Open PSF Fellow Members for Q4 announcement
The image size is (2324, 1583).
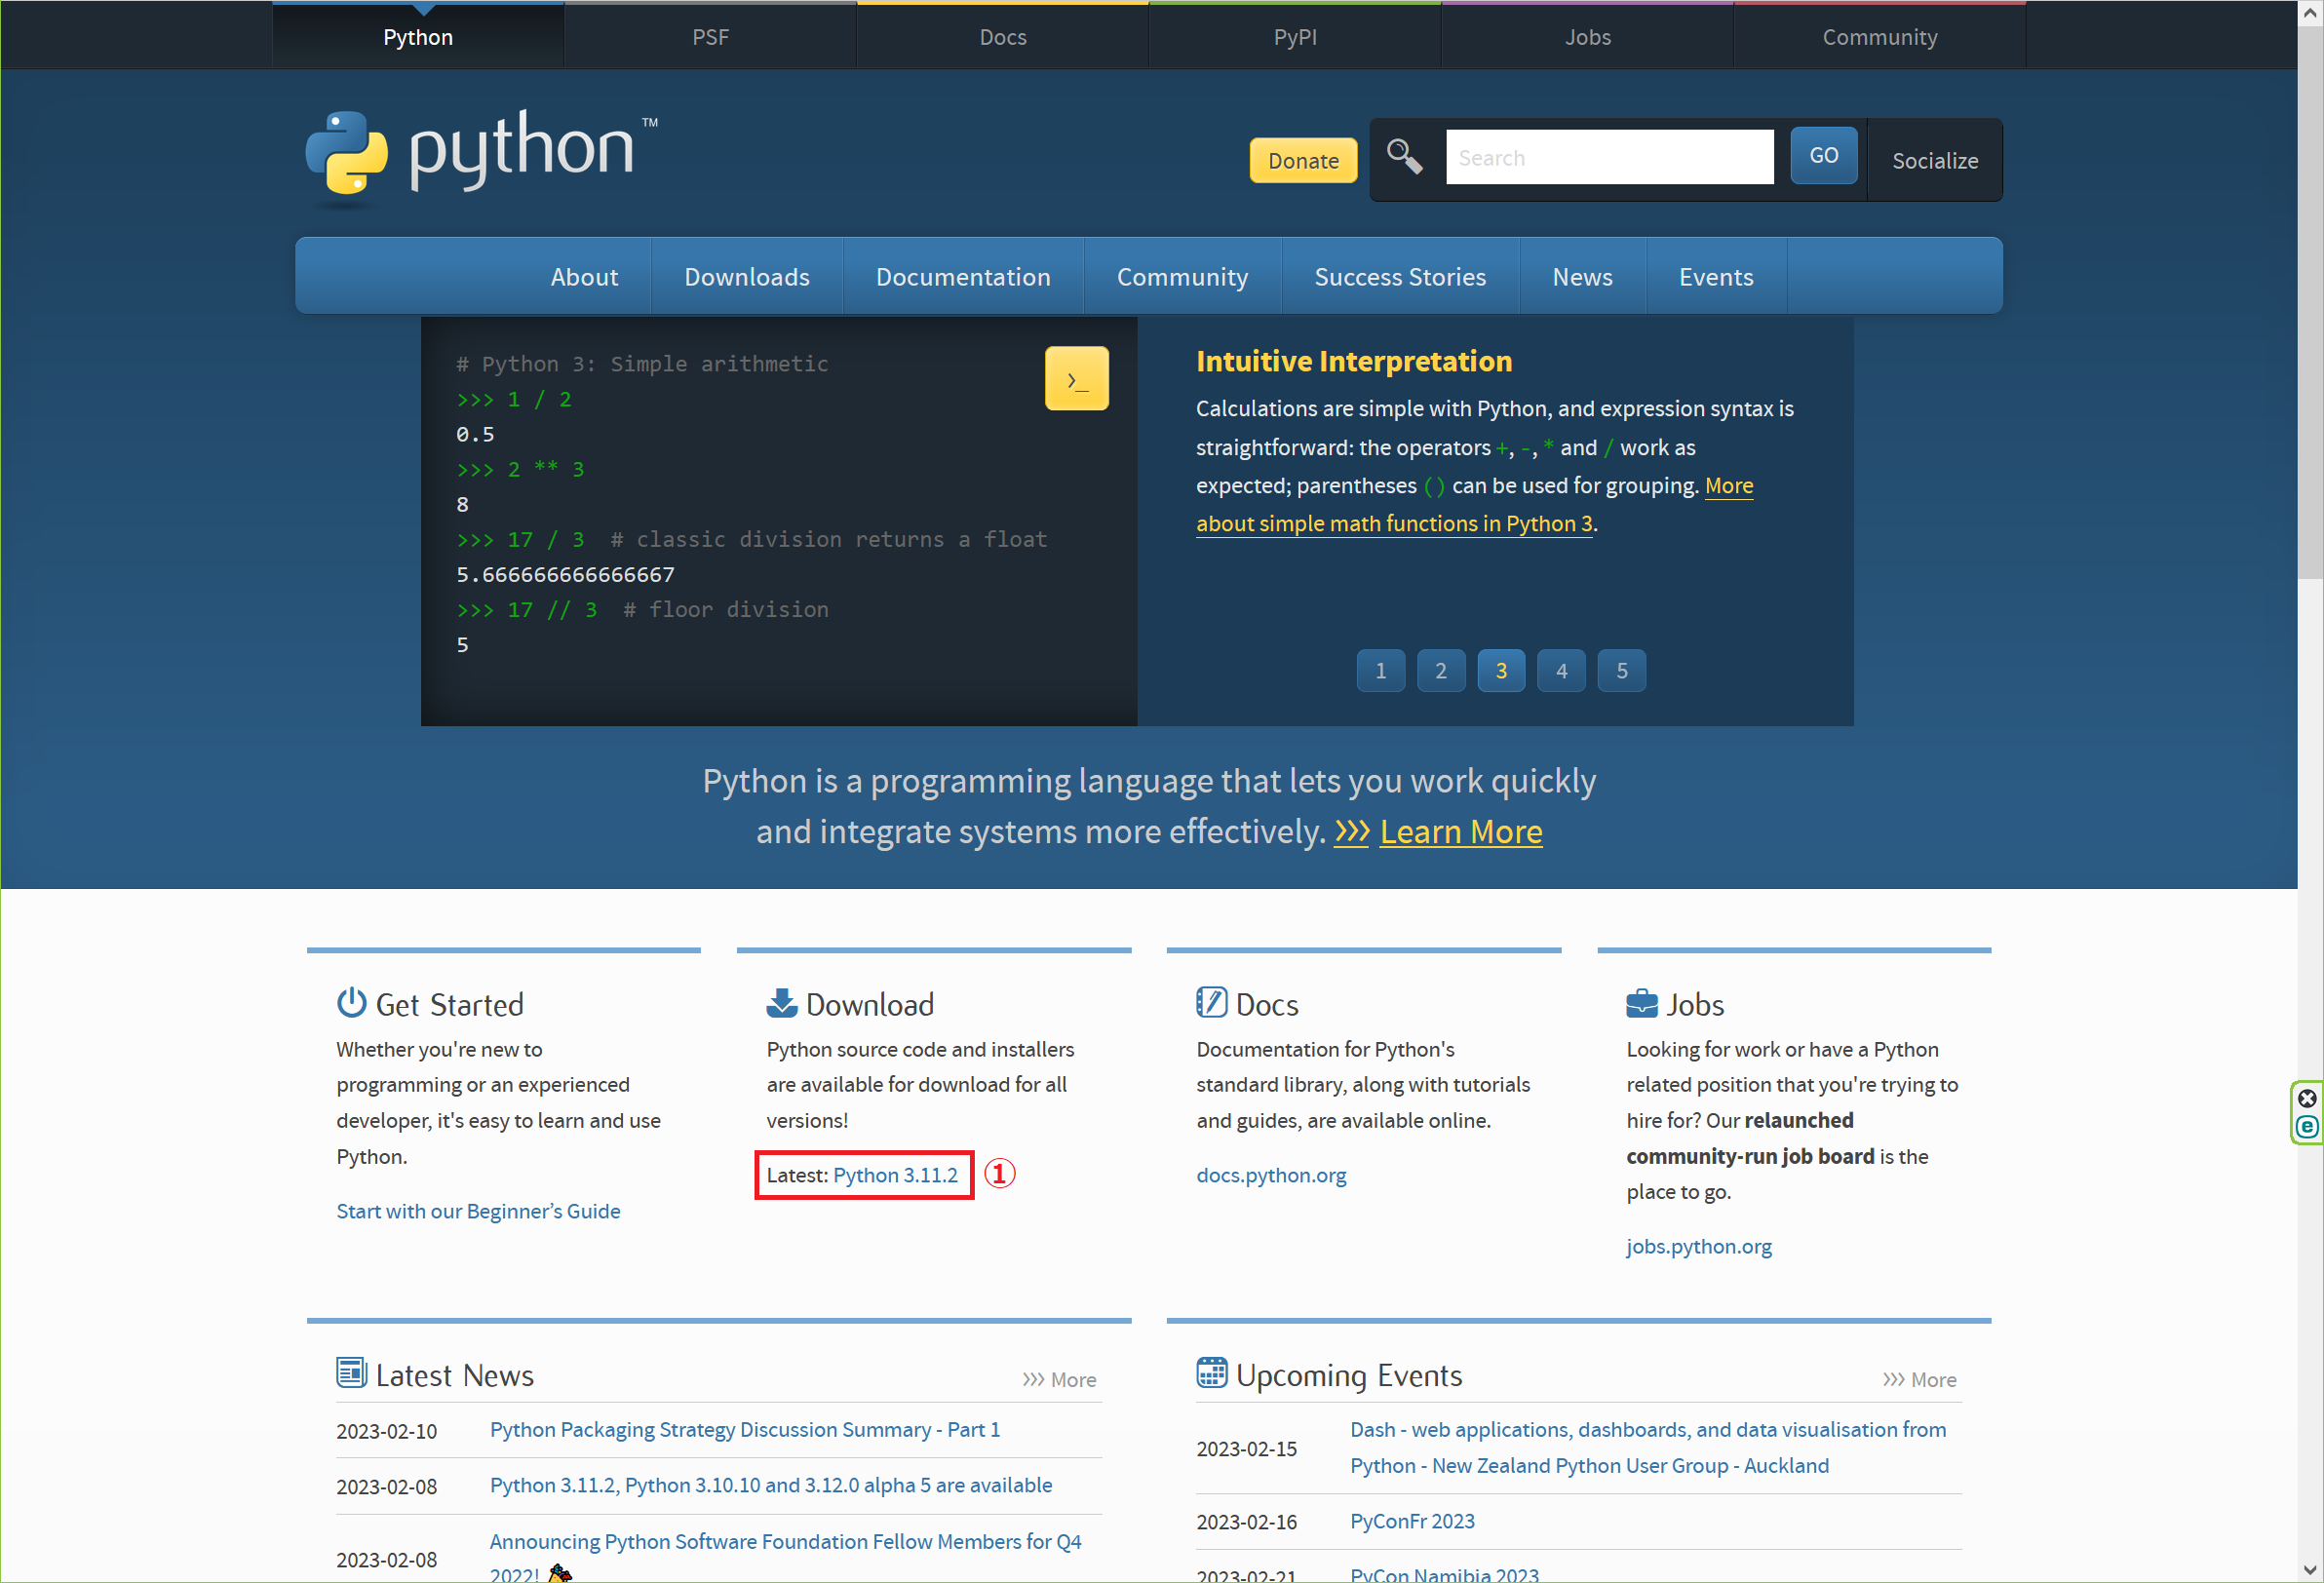785,1559
